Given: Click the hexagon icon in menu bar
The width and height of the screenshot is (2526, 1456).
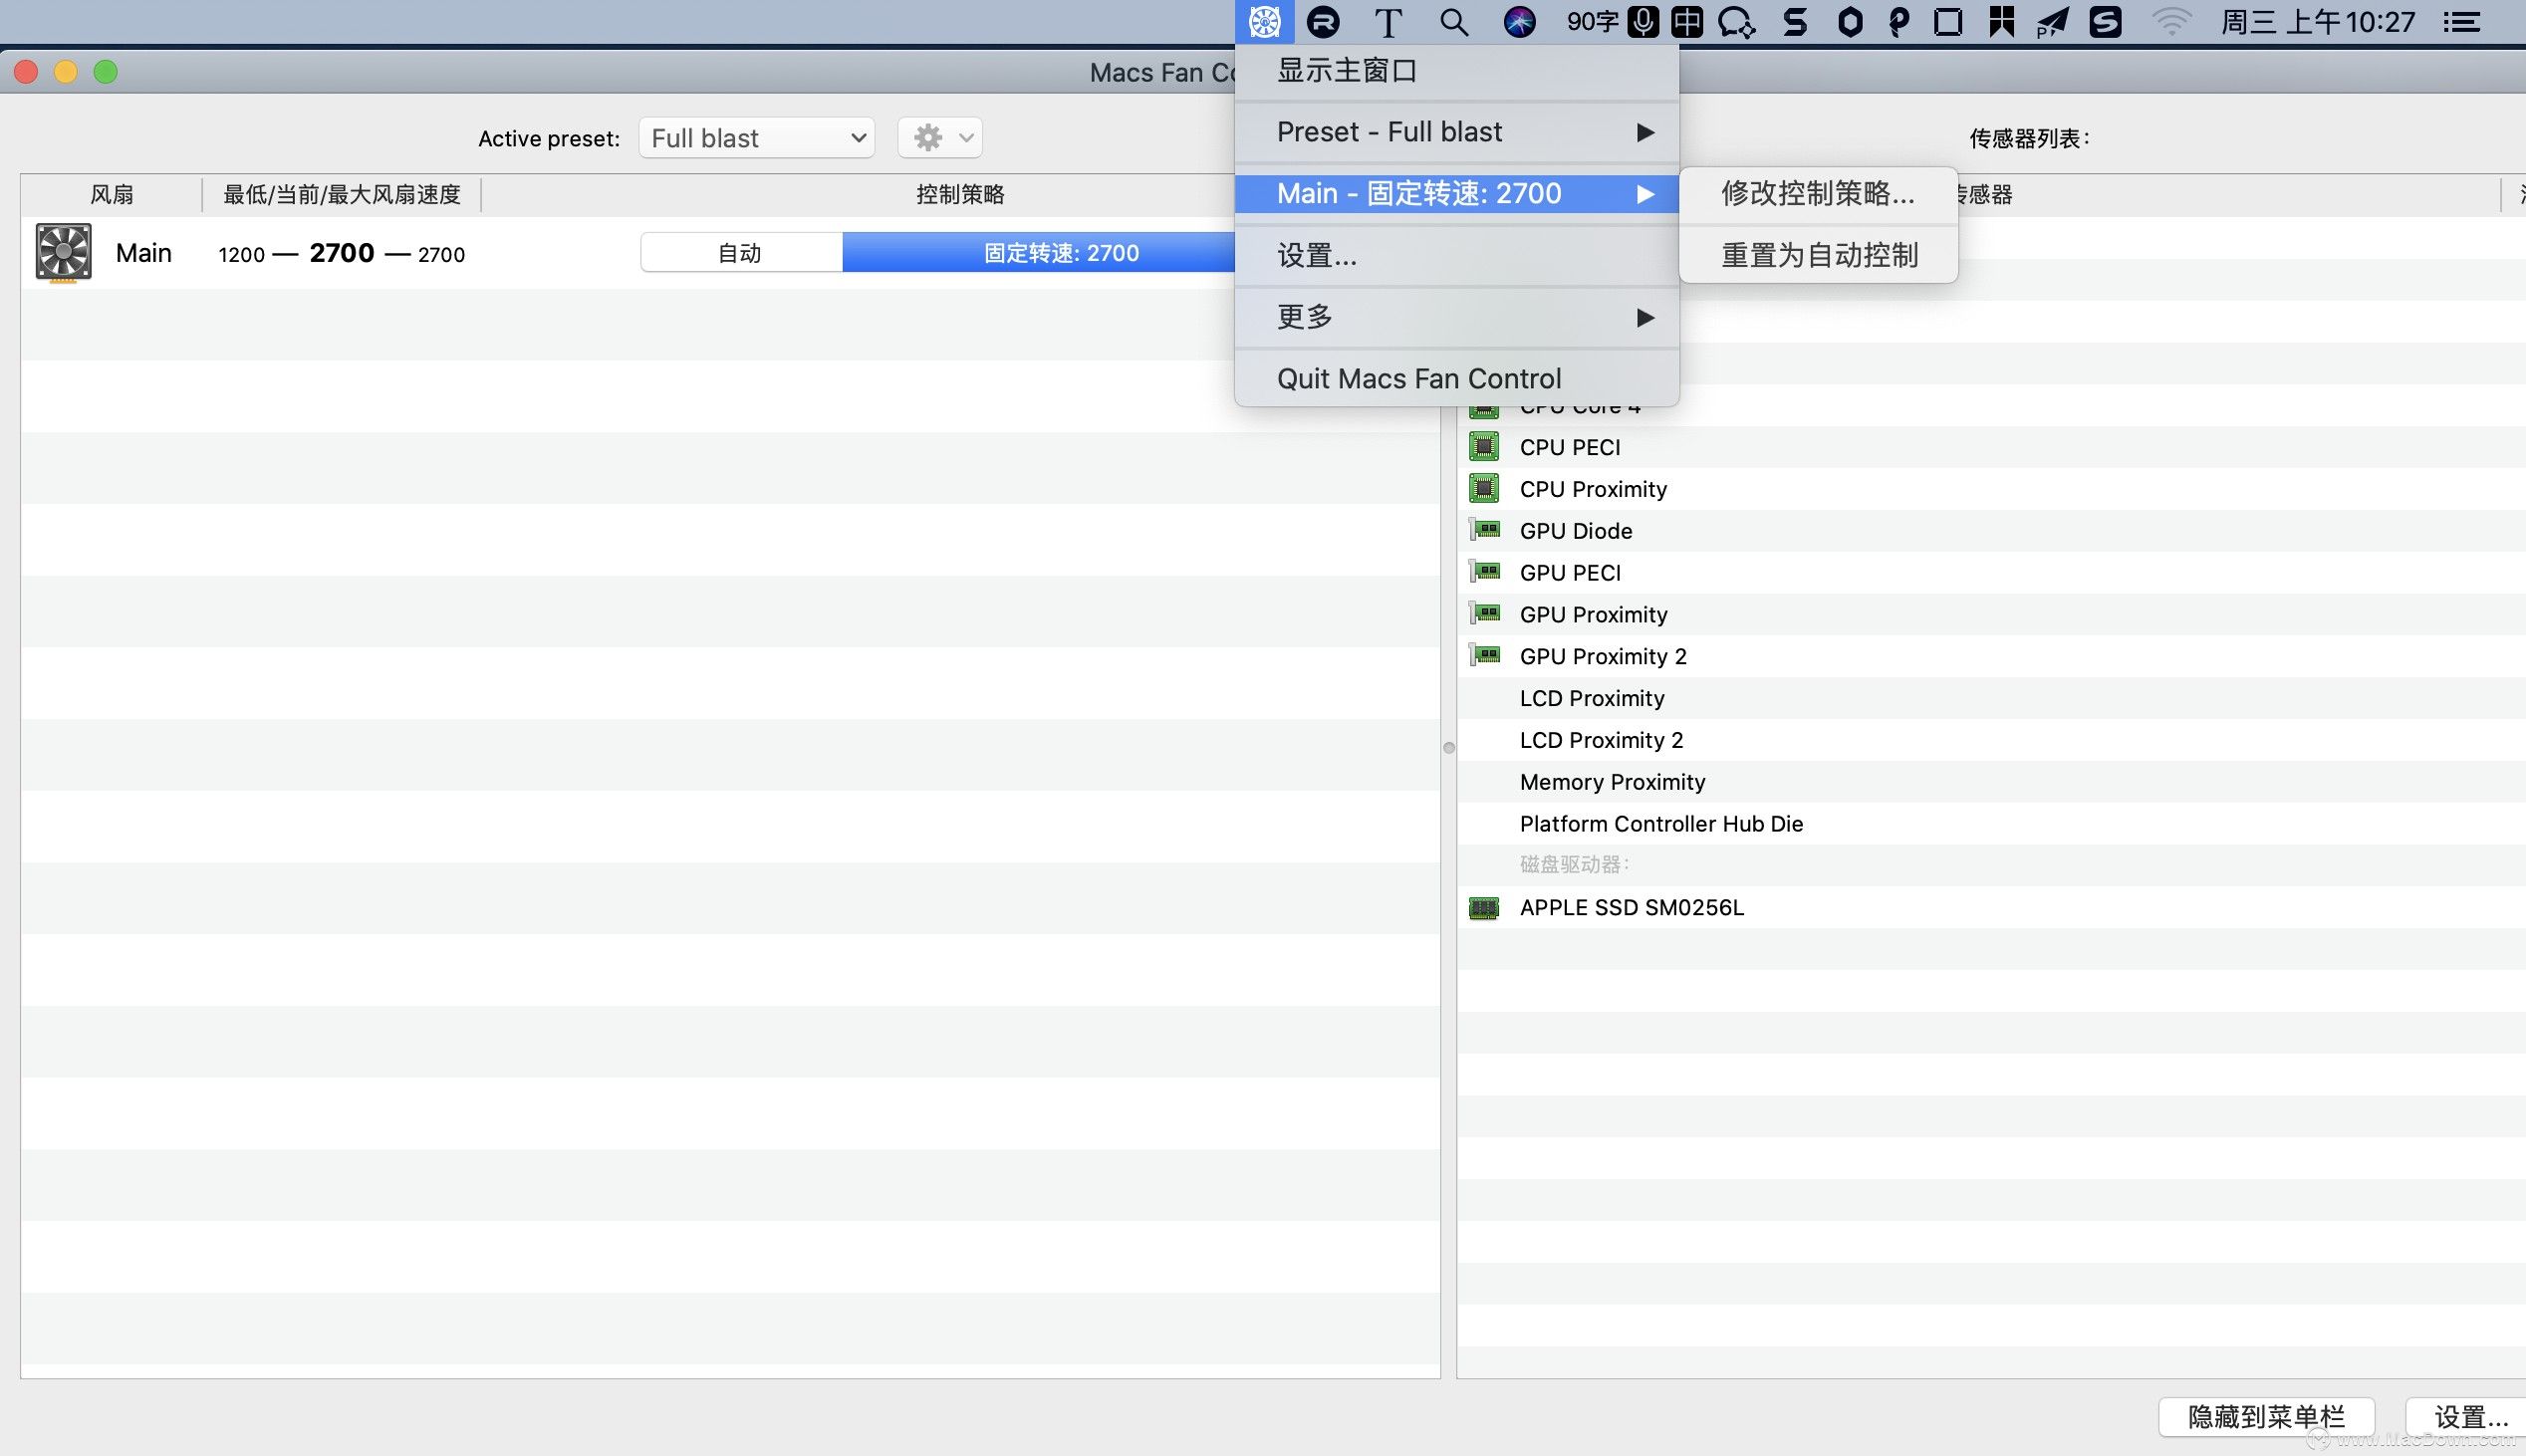Looking at the screenshot, I should pos(1850,22).
